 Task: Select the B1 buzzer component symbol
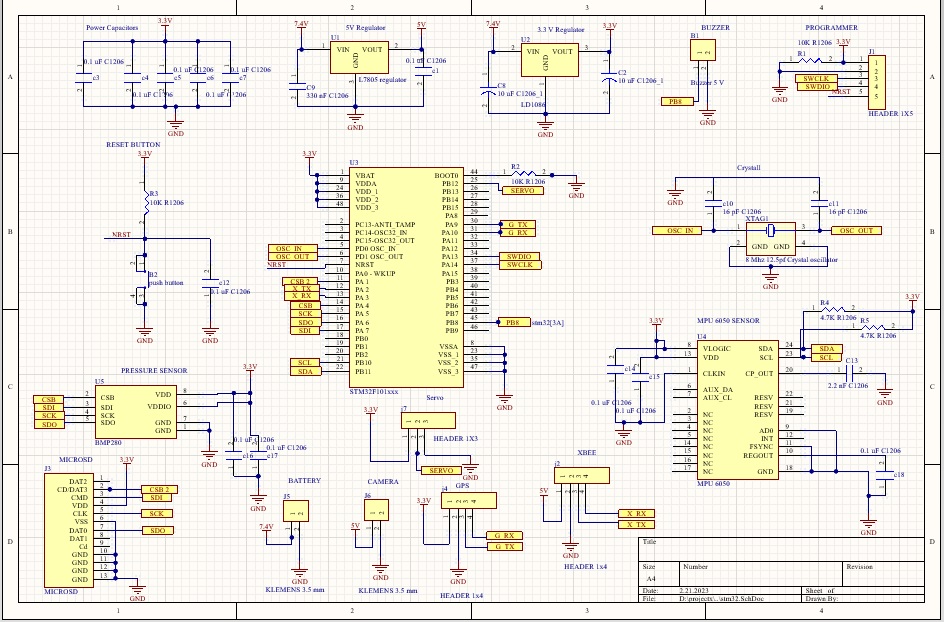703,50
